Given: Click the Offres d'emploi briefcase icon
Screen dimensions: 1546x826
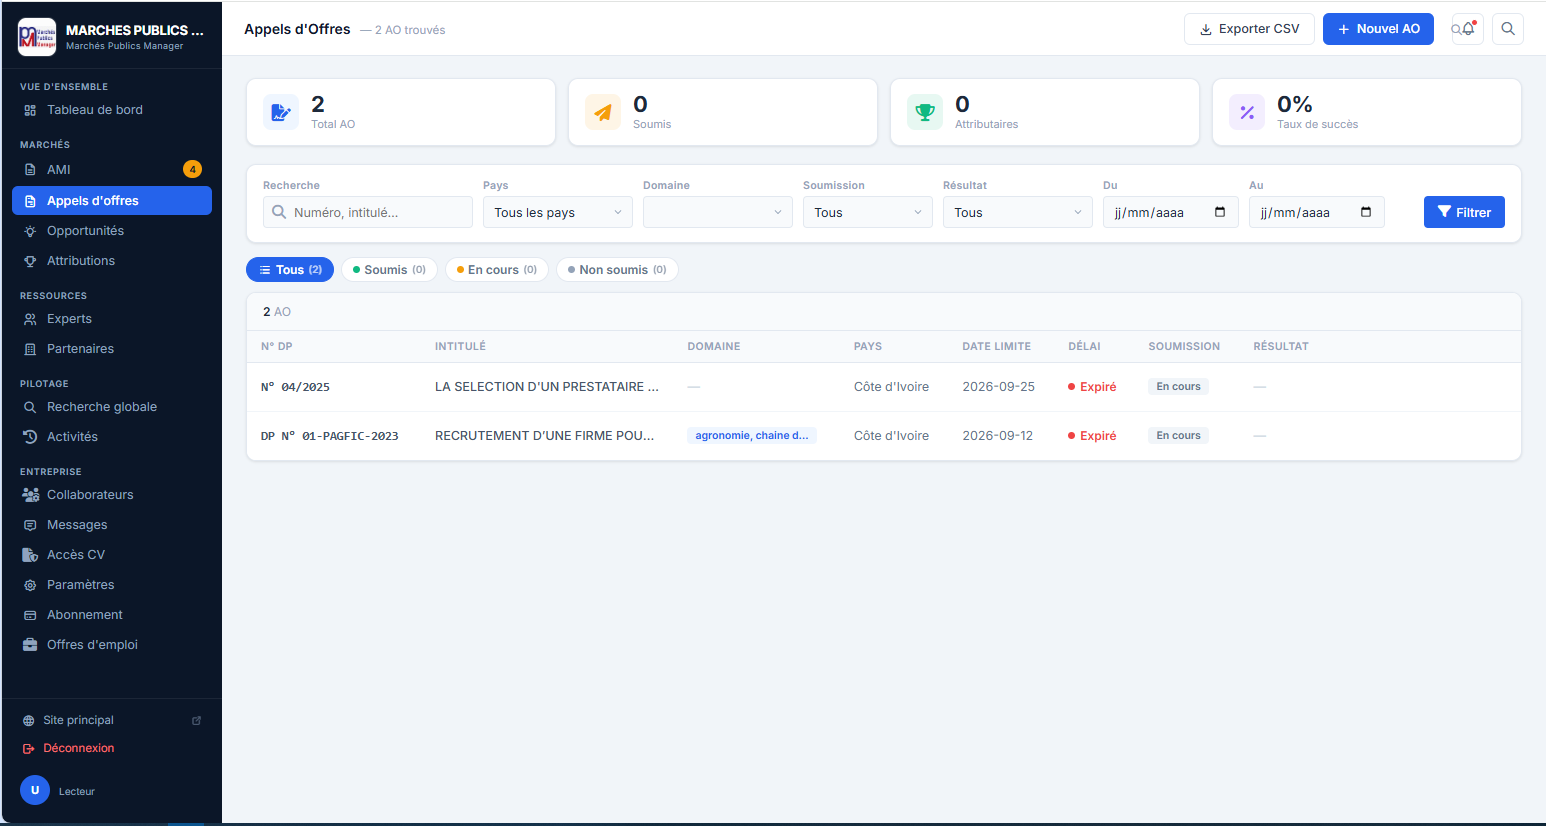Looking at the screenshot, I should click(30, 645).
